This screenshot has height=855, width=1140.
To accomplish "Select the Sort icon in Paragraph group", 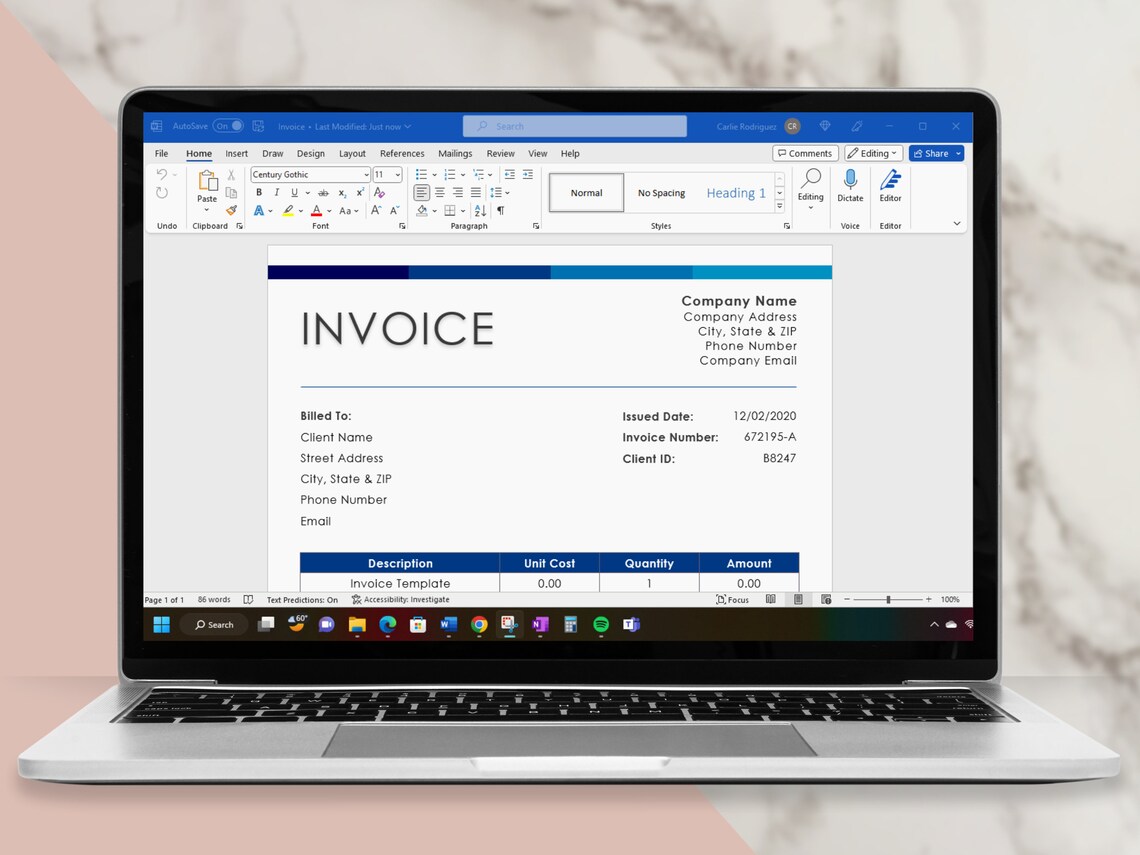I will point(479,210).
